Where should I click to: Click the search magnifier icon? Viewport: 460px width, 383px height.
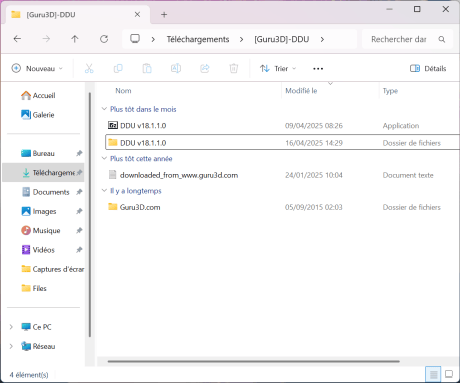442,39
